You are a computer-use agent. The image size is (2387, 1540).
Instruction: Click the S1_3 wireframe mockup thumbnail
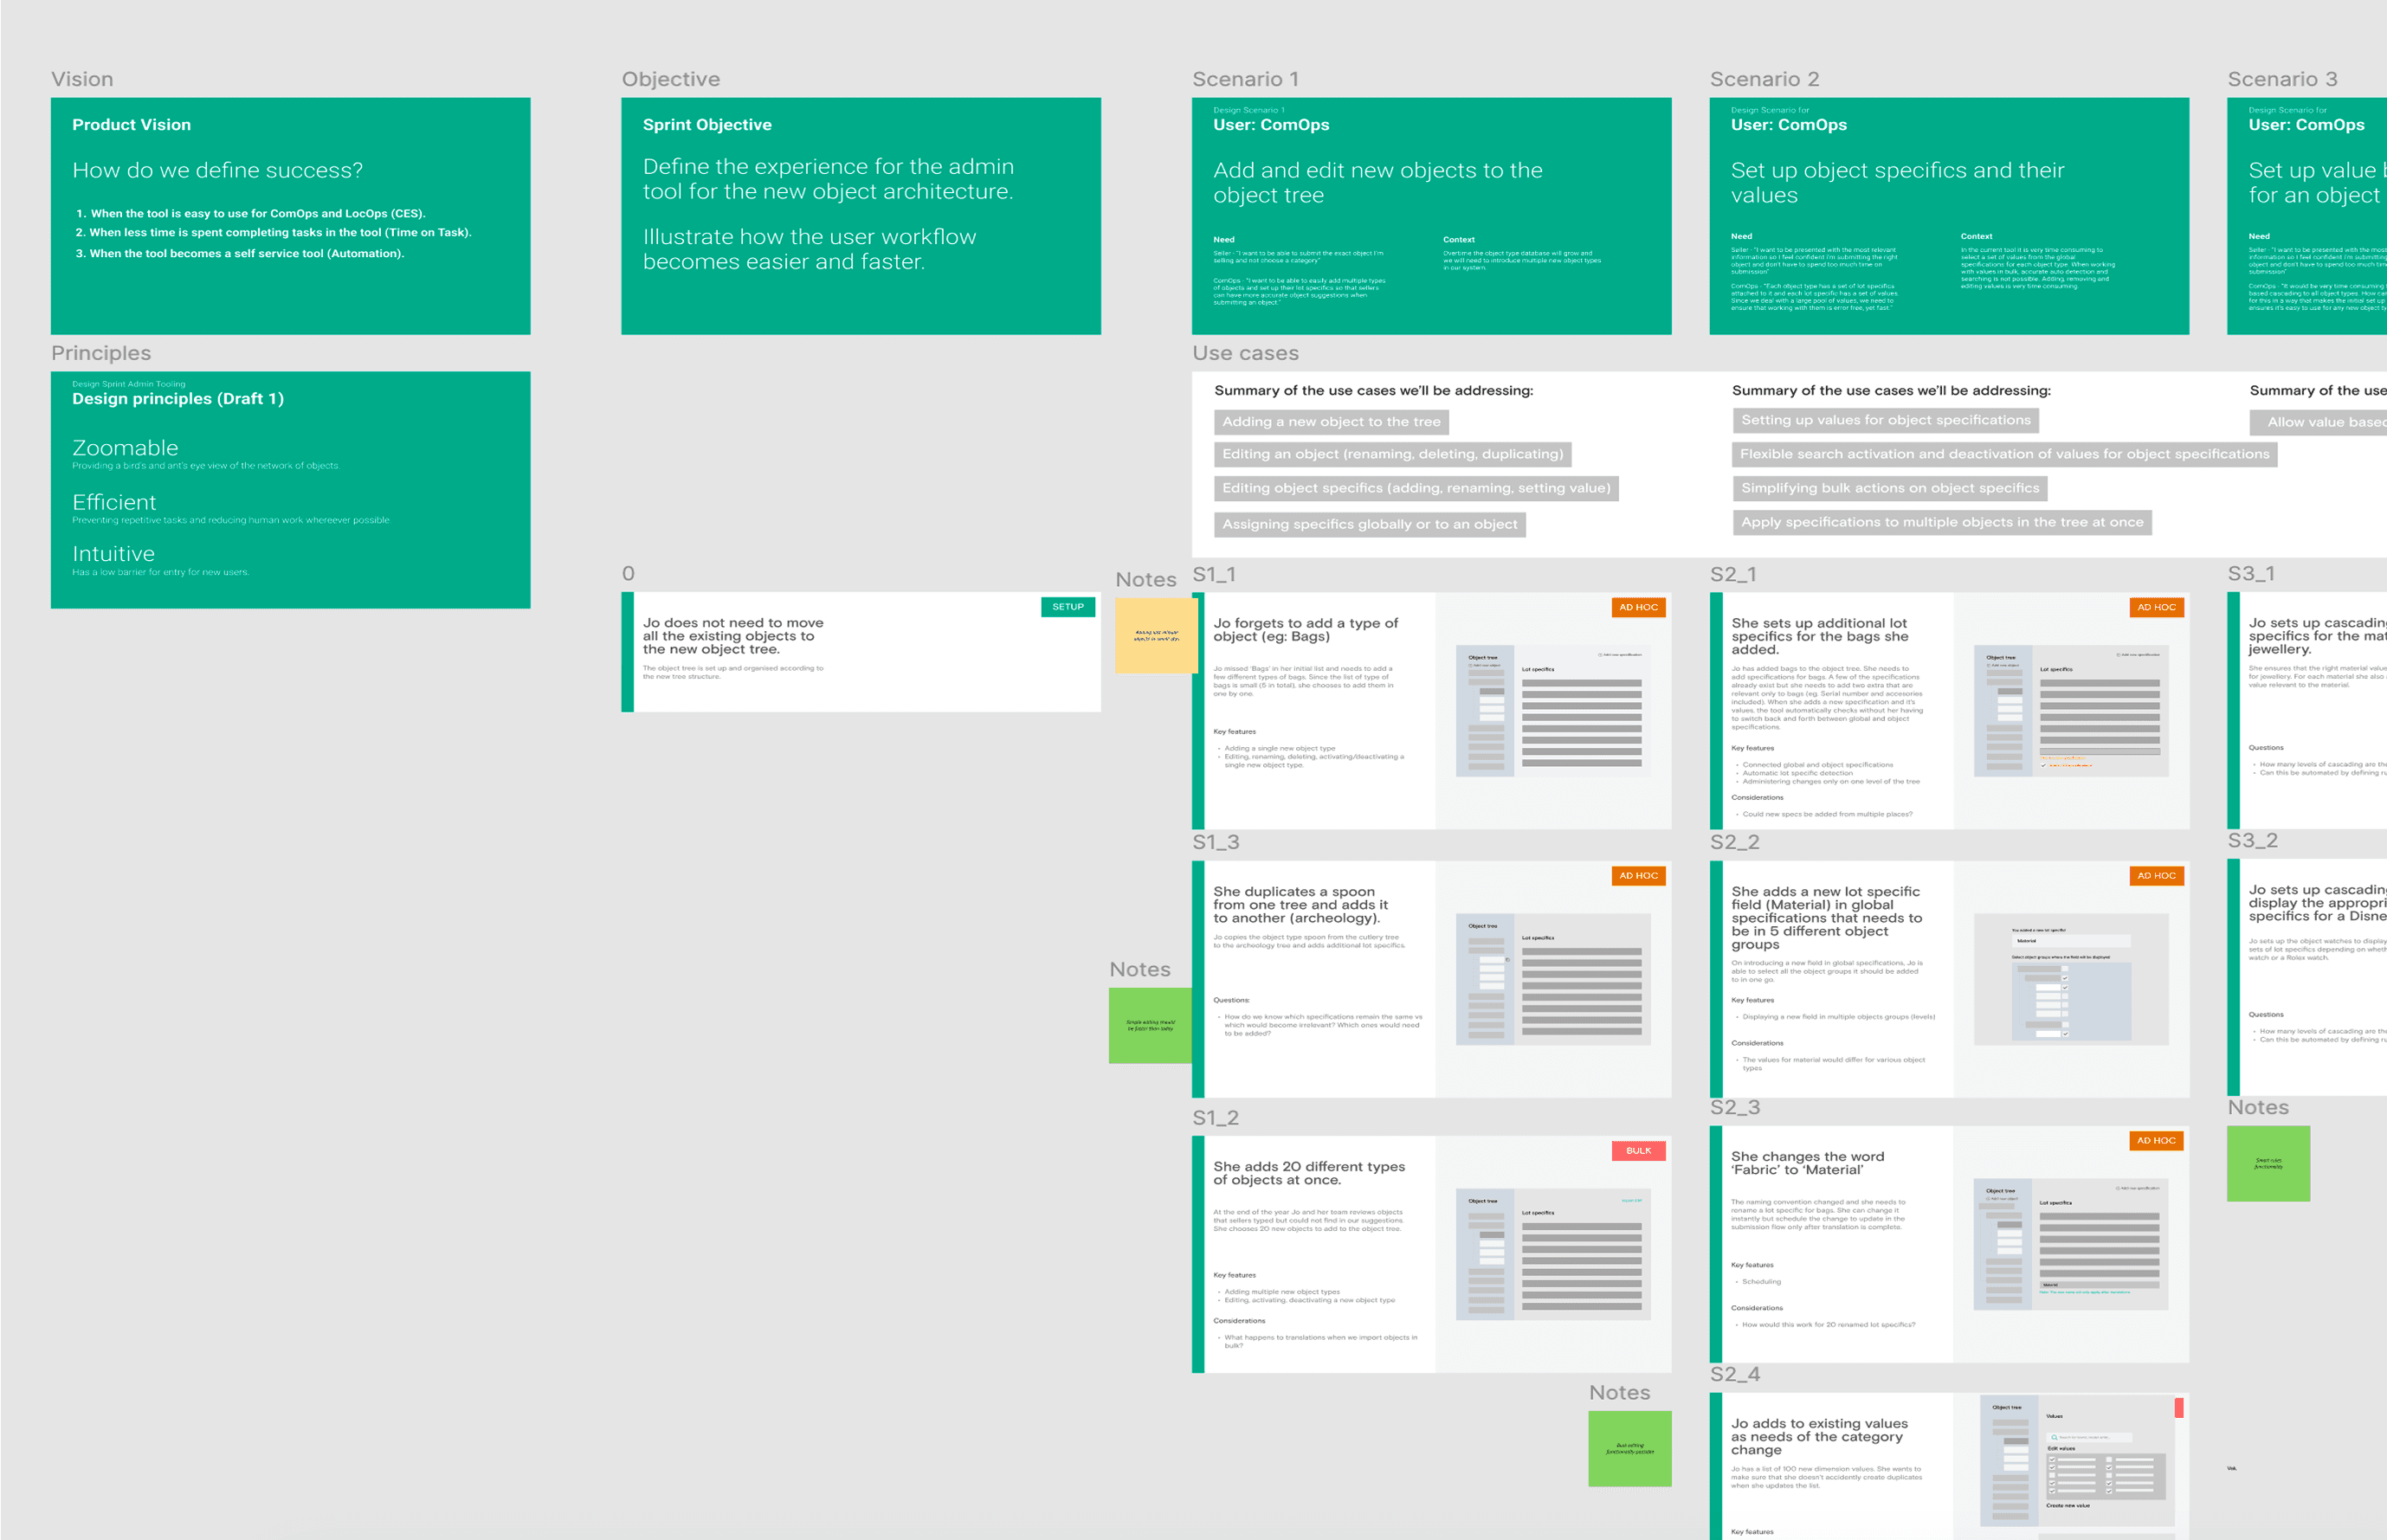(1552, 979)
